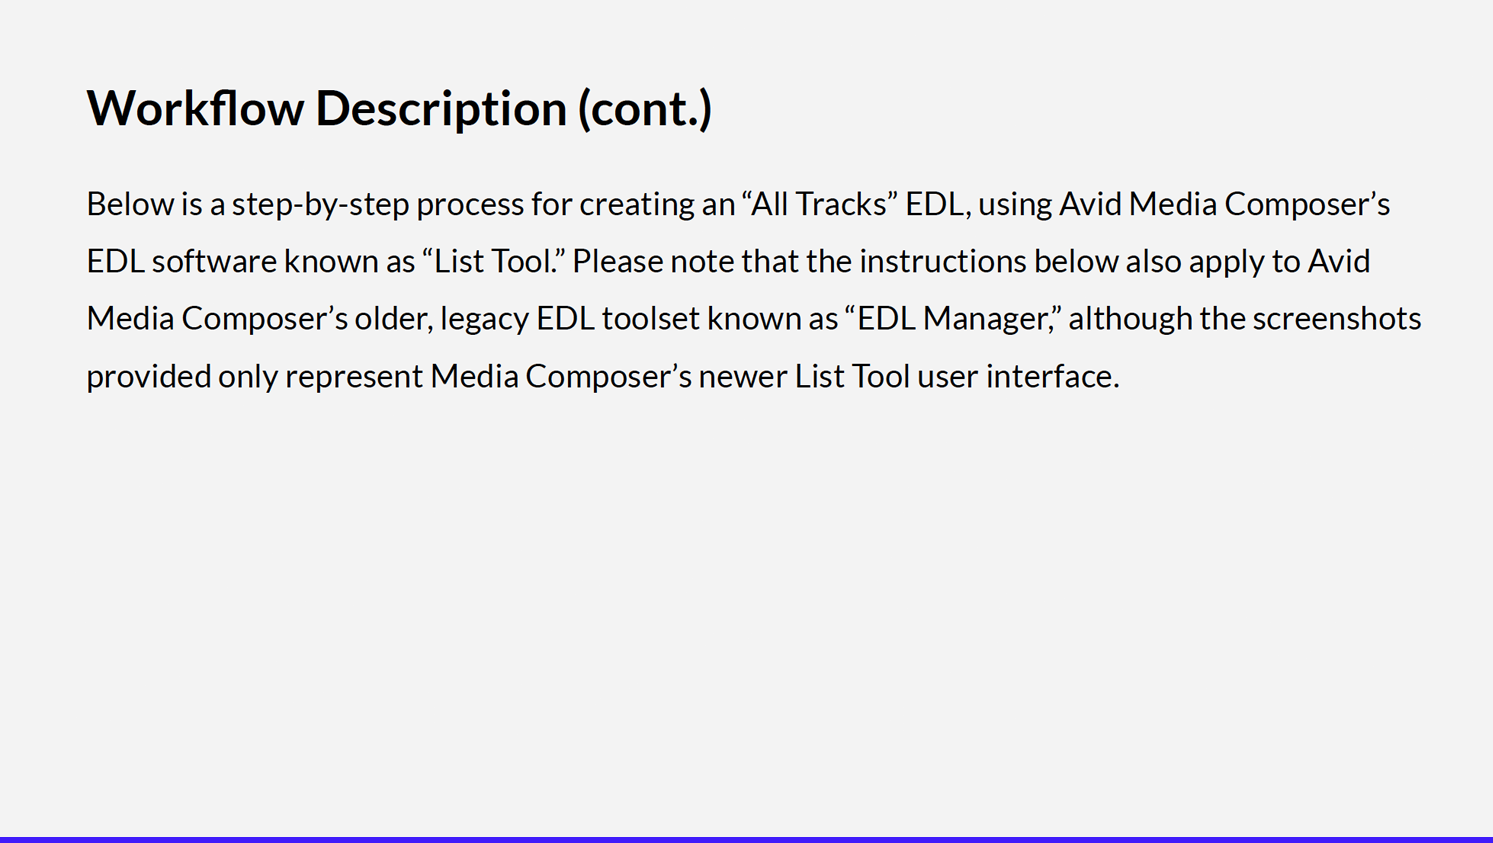Click the word "legacy" in the paragraph

[485, 319]
